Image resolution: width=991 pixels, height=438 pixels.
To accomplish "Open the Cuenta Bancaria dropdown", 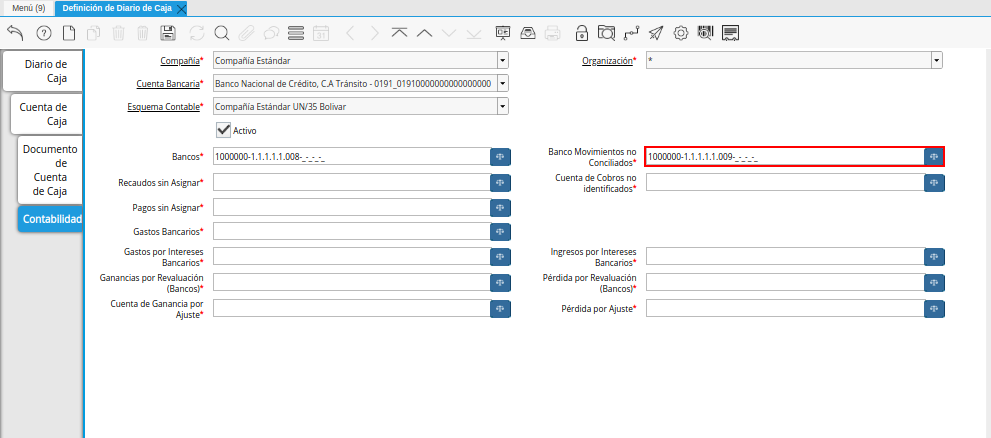I will point(502,84).
